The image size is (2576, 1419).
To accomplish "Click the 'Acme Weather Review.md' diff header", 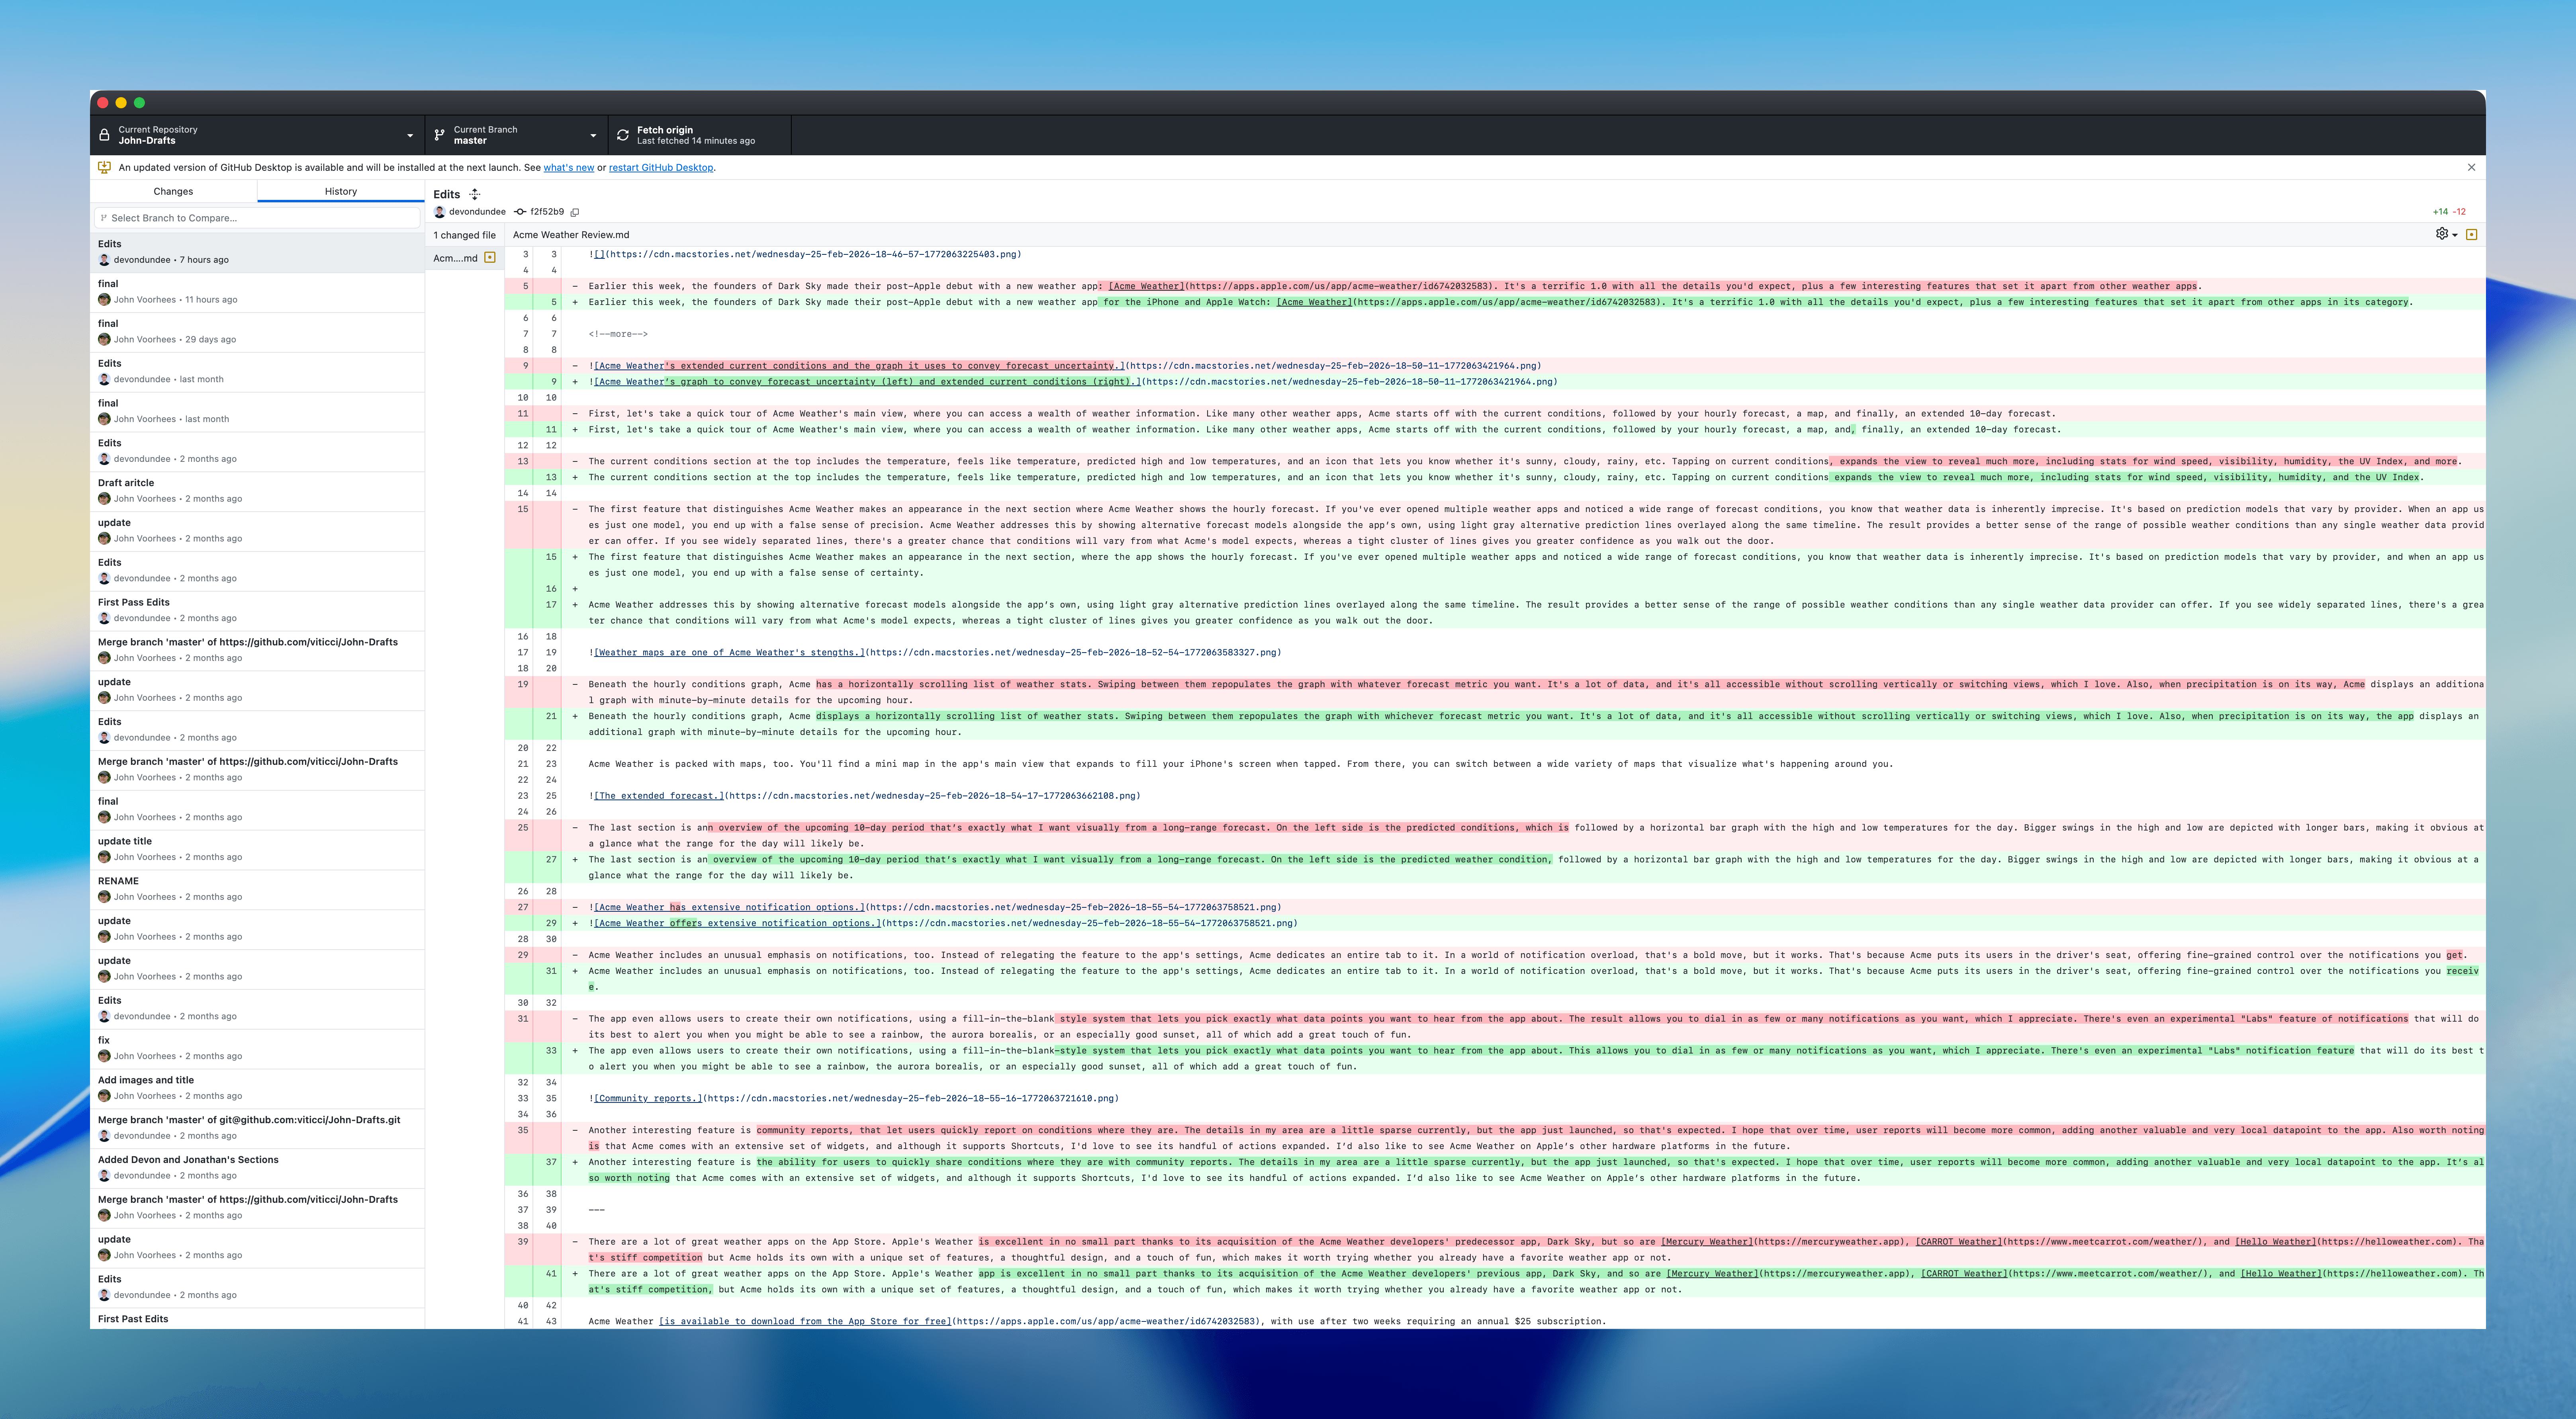I will 571,235.
